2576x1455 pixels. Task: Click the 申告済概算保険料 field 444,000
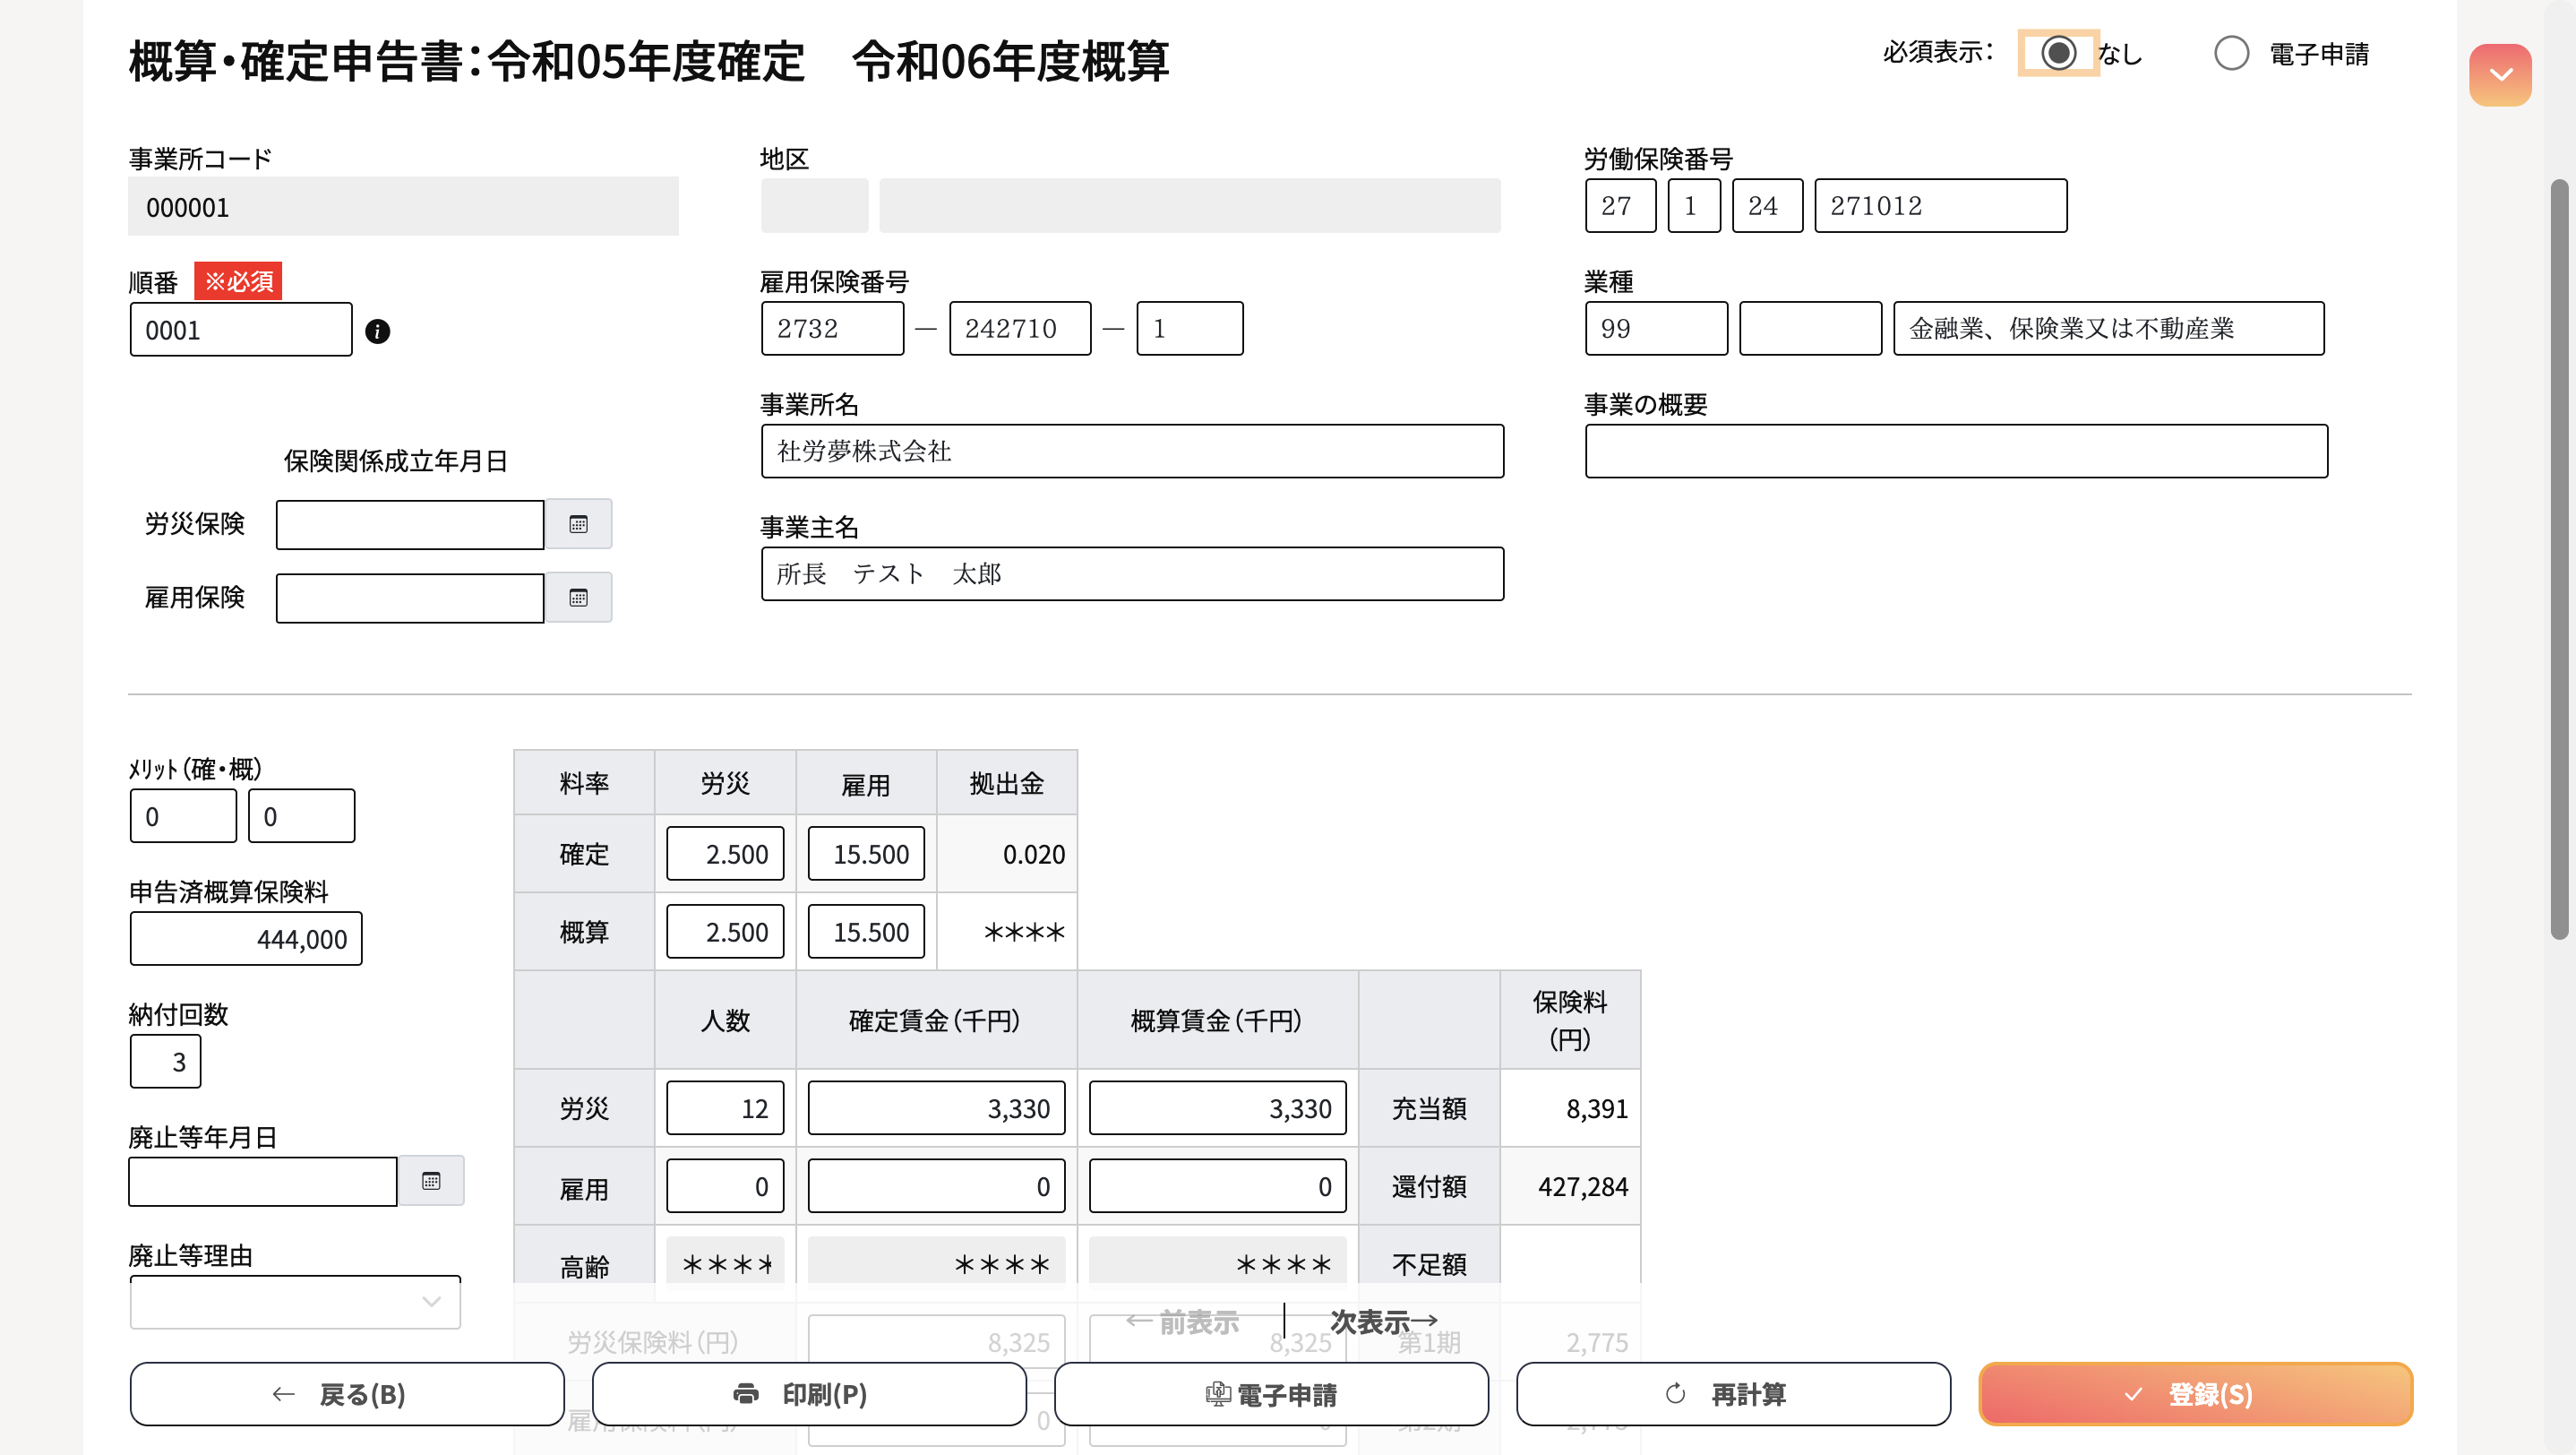246,939
